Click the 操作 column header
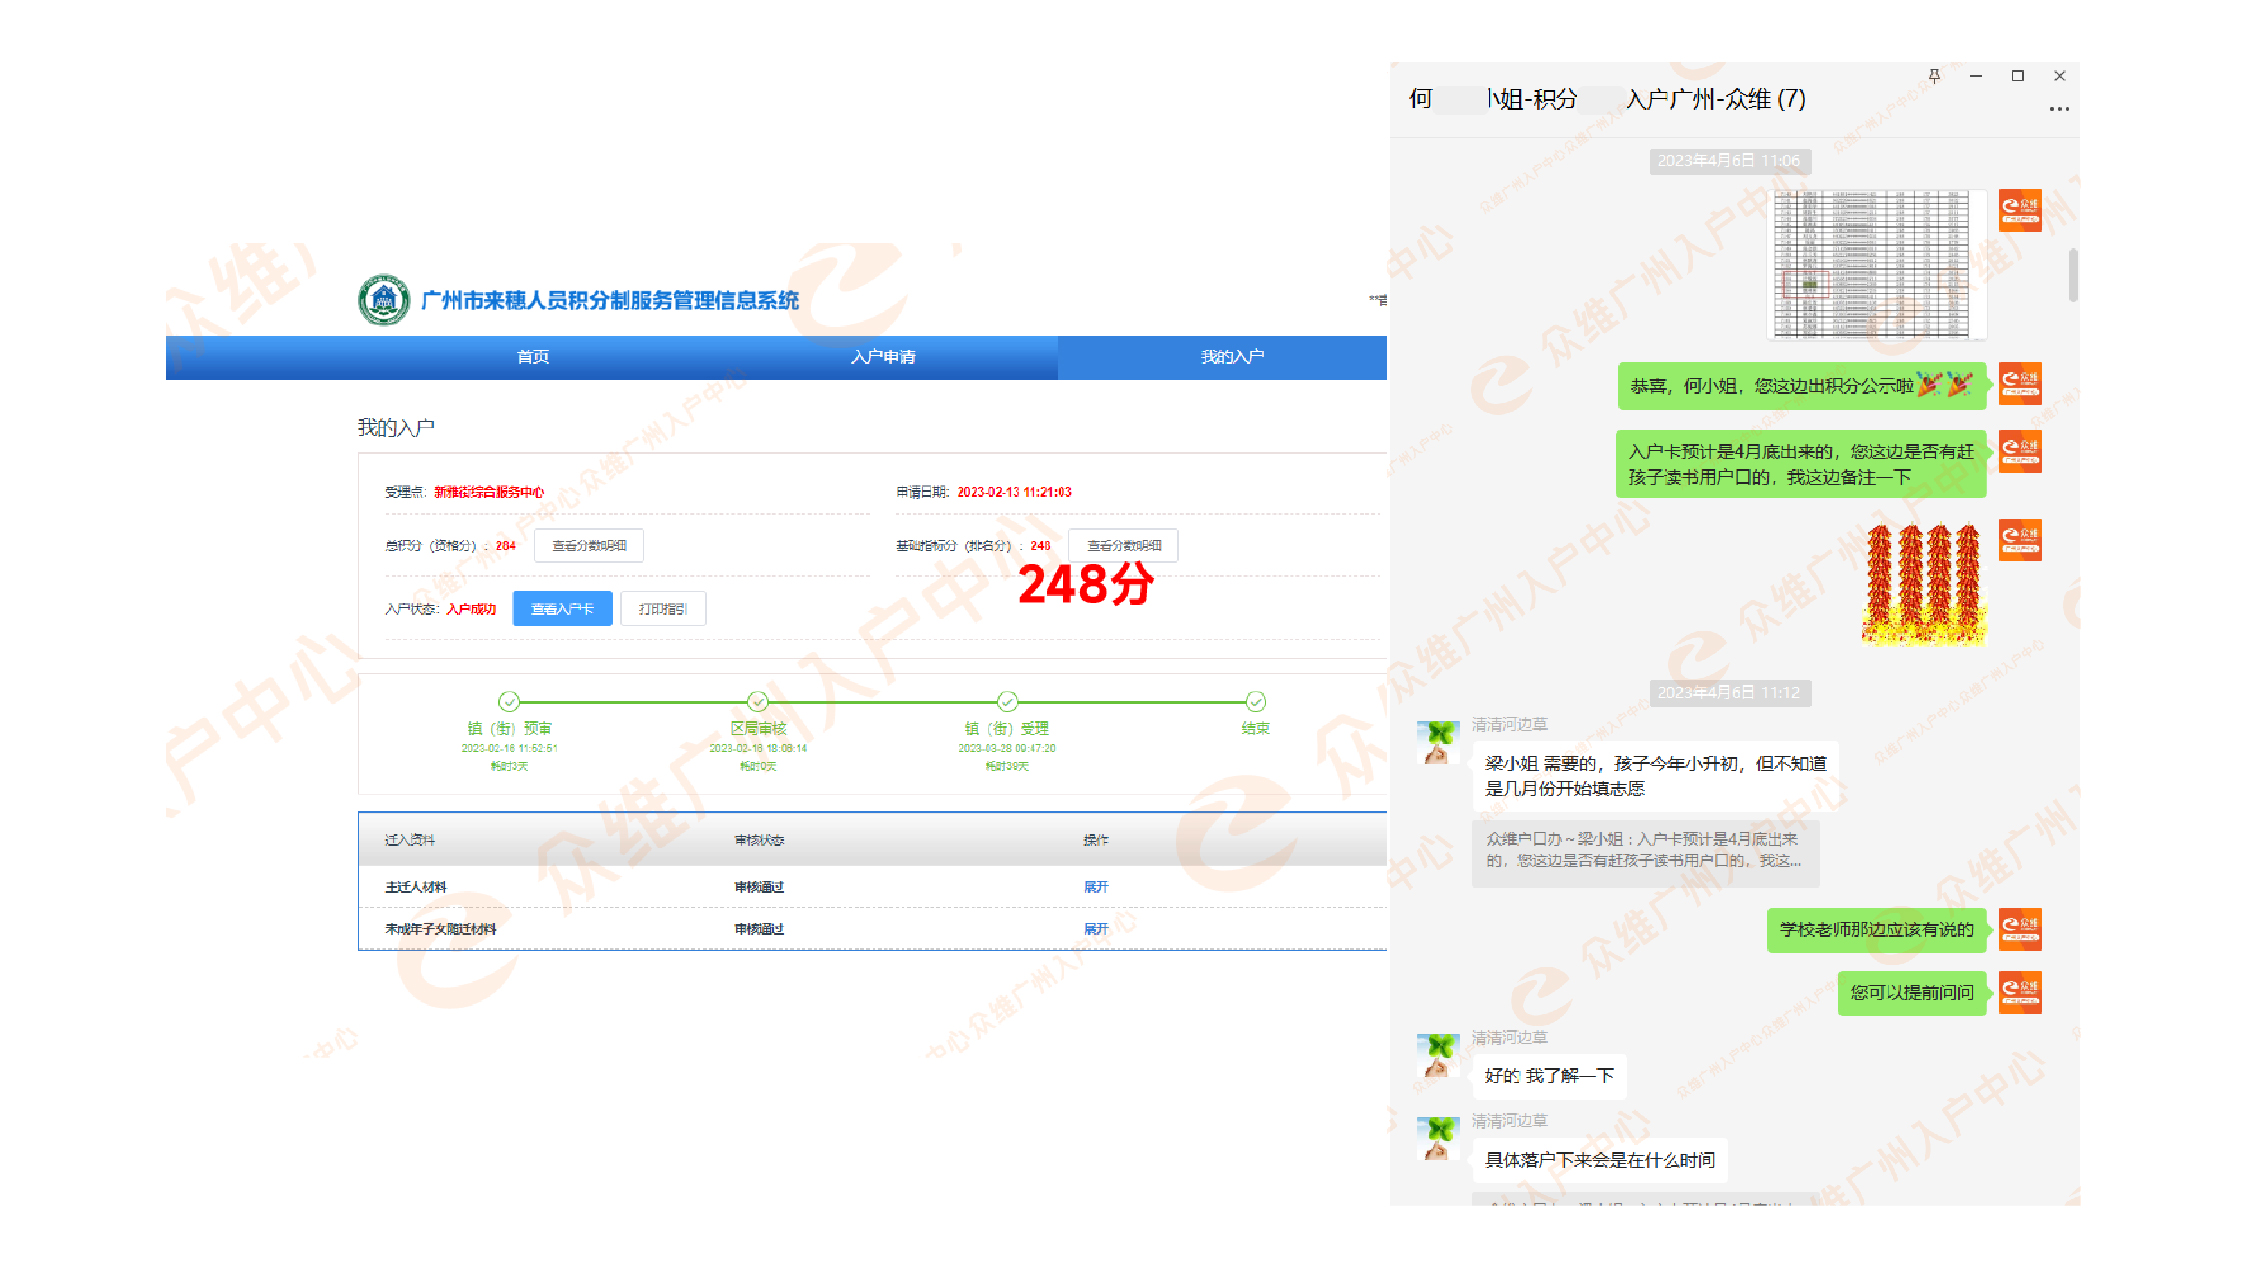The width and height of the screenshot is (2251, 1266). pos(1096,840)
